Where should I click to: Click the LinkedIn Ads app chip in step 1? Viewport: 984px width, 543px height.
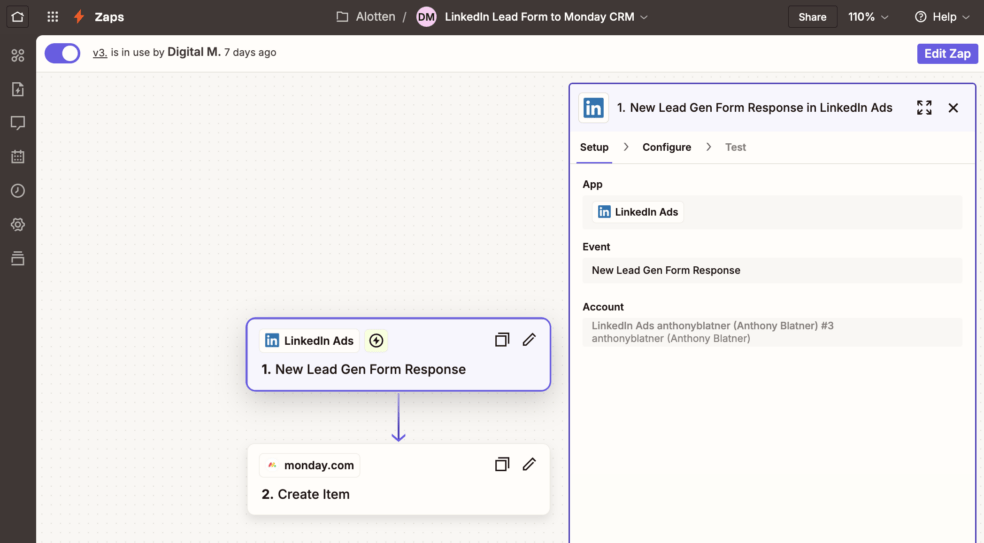pyautogui.click(x=309, y=340)
